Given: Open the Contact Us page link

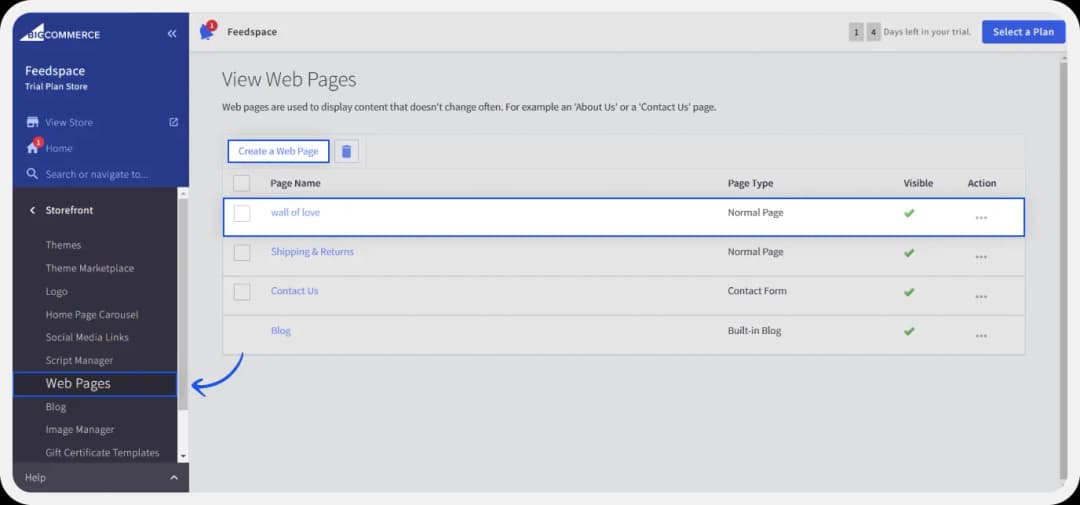Looking at the screenshot, I should coord(295,291).
